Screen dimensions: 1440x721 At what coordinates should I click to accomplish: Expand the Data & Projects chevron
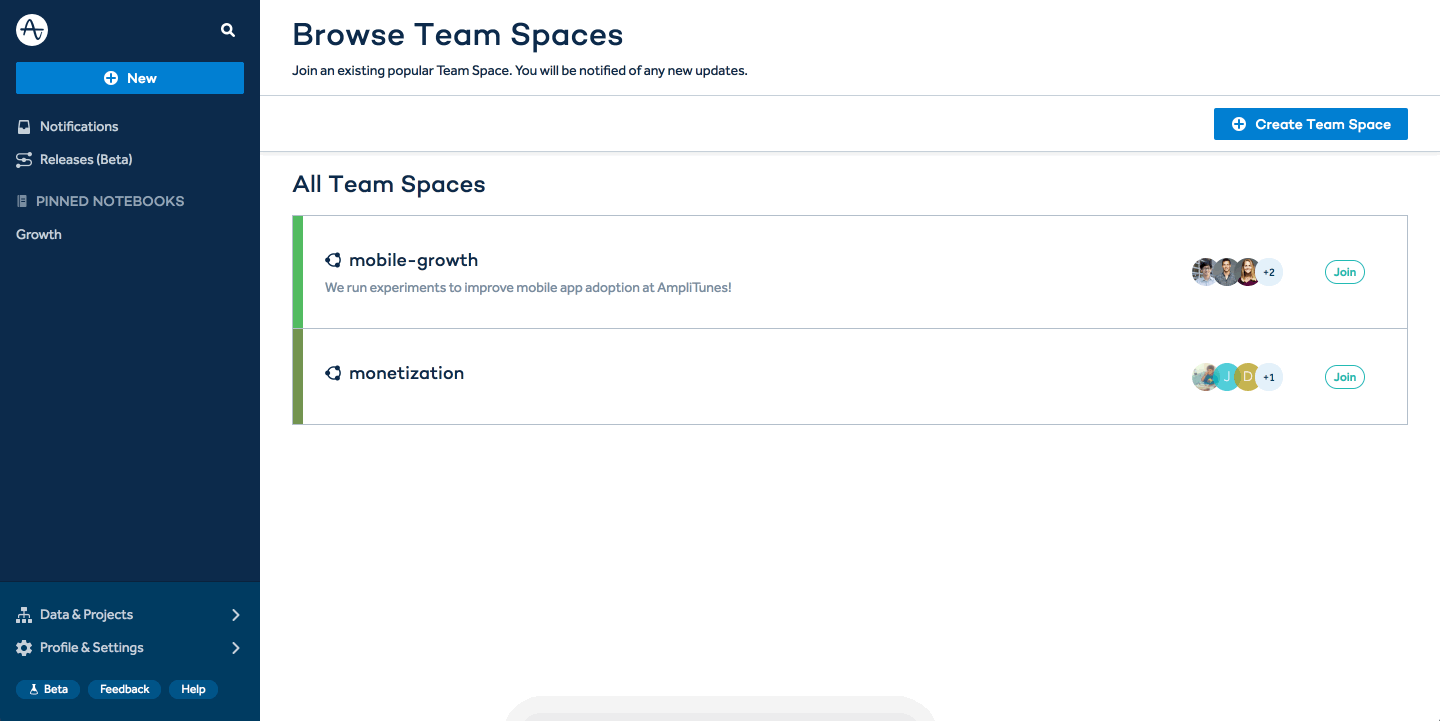tap(236, 615)
